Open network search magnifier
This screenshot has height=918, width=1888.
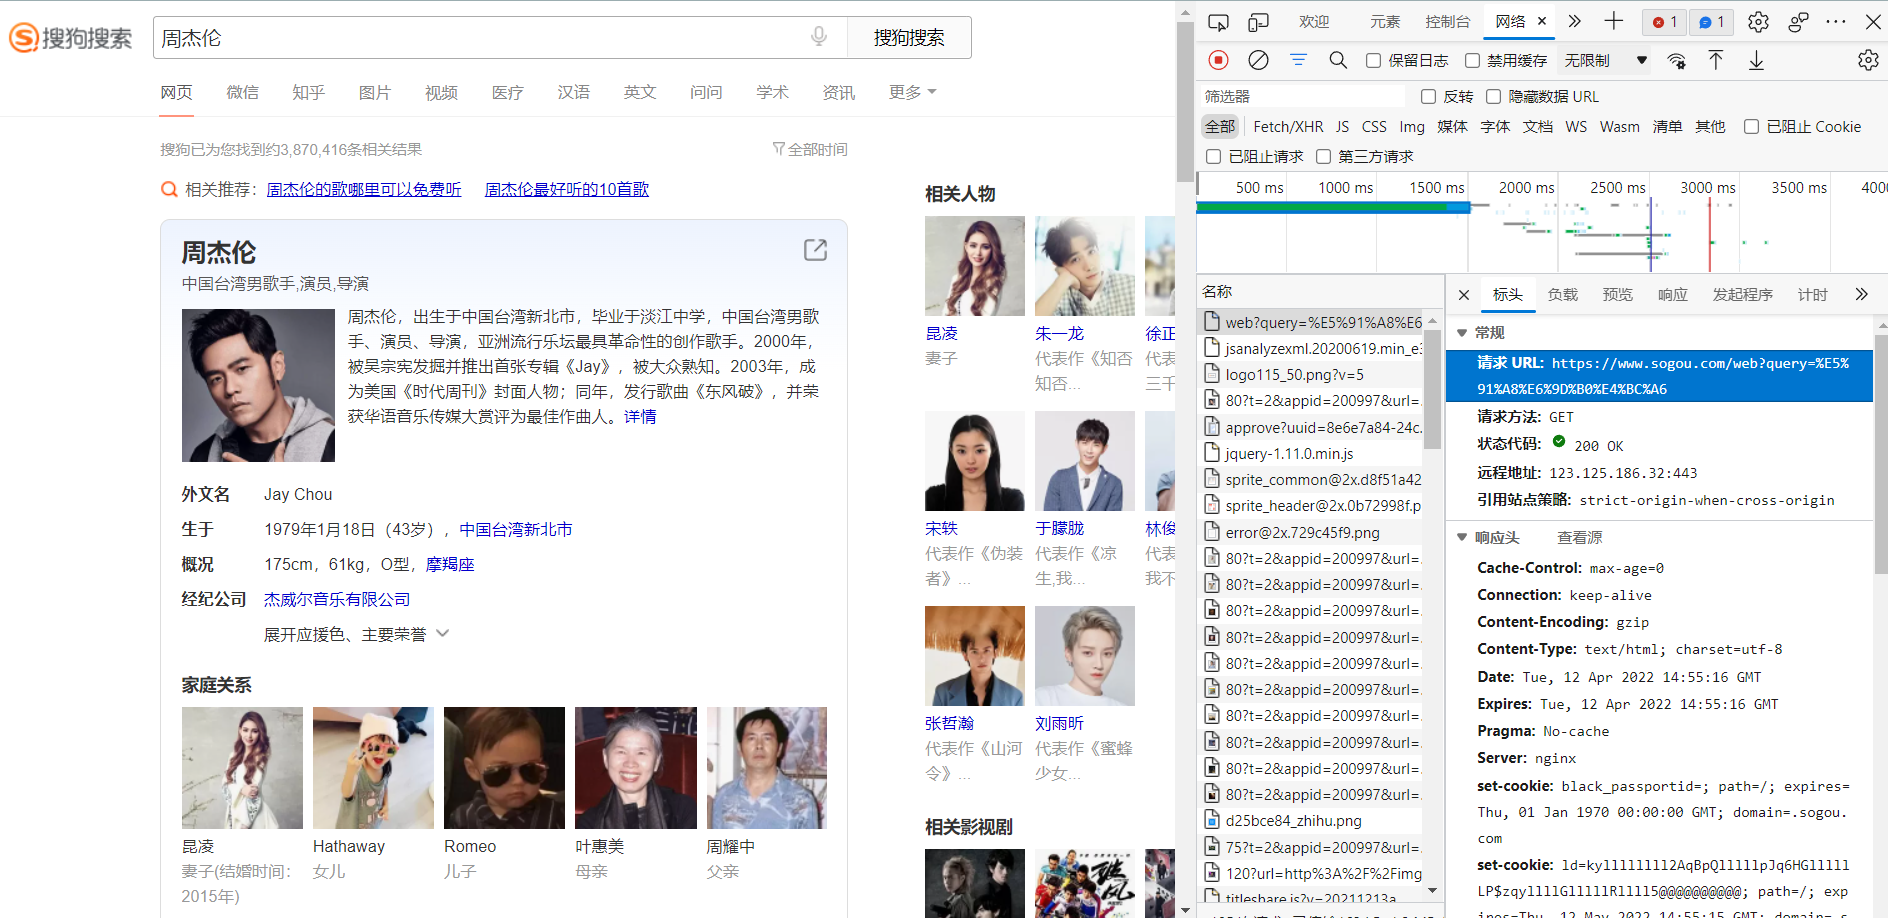point(1338,60)
